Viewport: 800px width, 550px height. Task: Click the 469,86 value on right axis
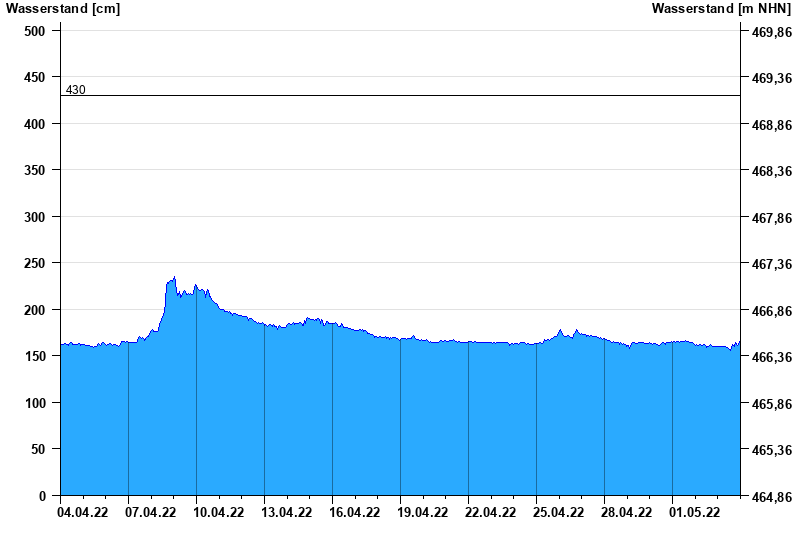(x=771, y=32)
